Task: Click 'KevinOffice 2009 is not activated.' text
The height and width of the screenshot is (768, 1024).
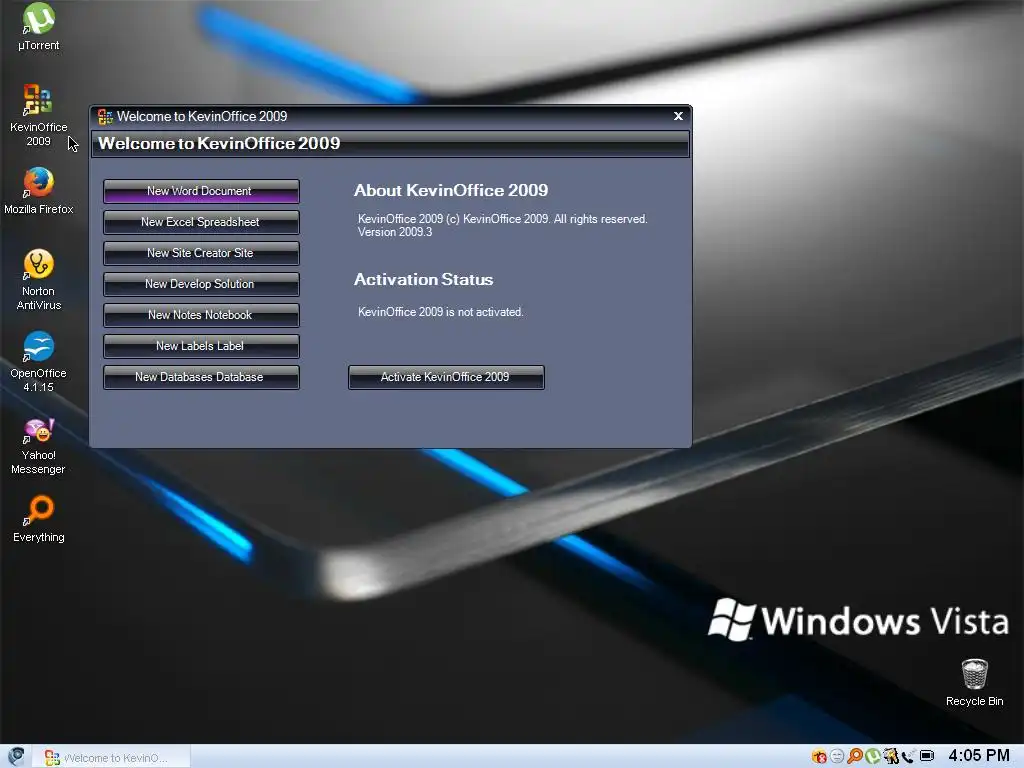Action: 440,312
